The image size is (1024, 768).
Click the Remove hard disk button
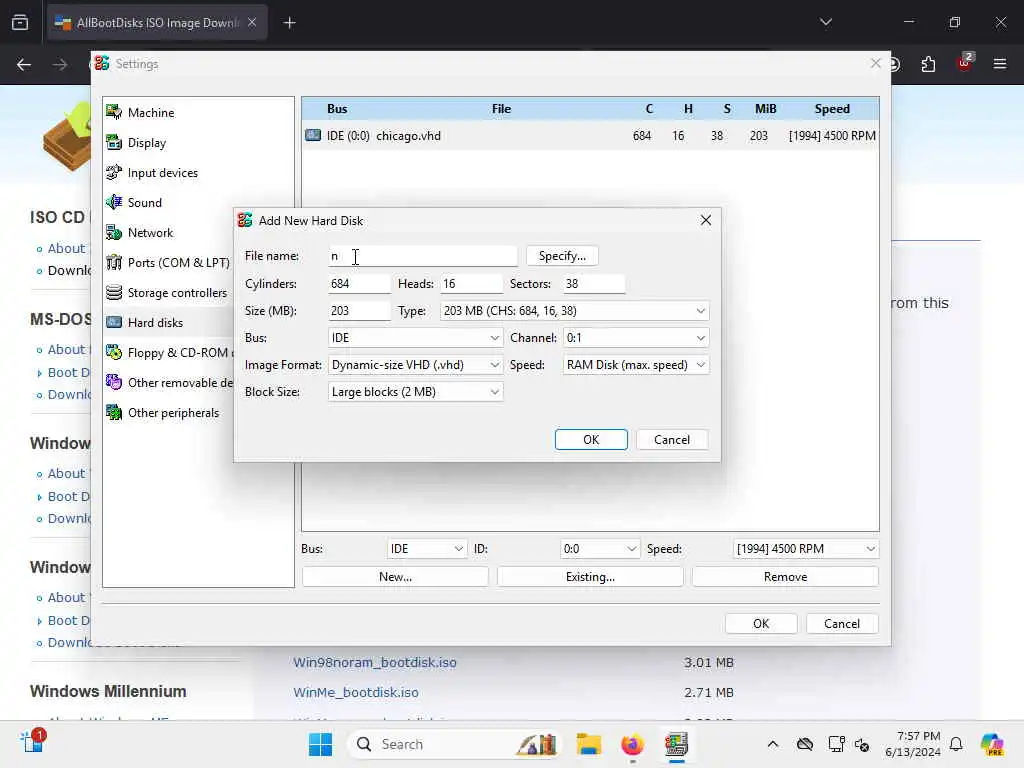point(786,577)
